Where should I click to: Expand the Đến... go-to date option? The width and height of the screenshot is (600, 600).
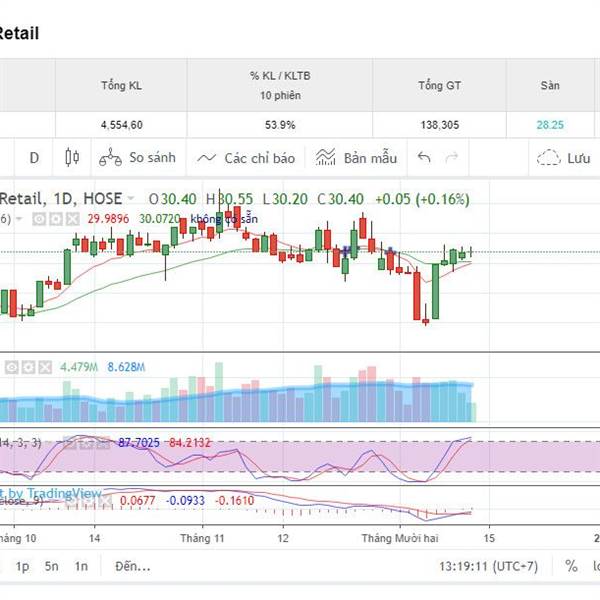[132, 566]
